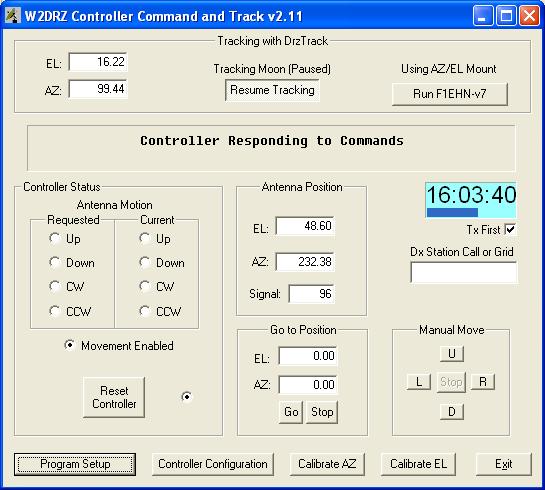This screenshot has height=490, width=545.
Task: Launch Run F1EHN-v7 button
Action: (450, 94)
